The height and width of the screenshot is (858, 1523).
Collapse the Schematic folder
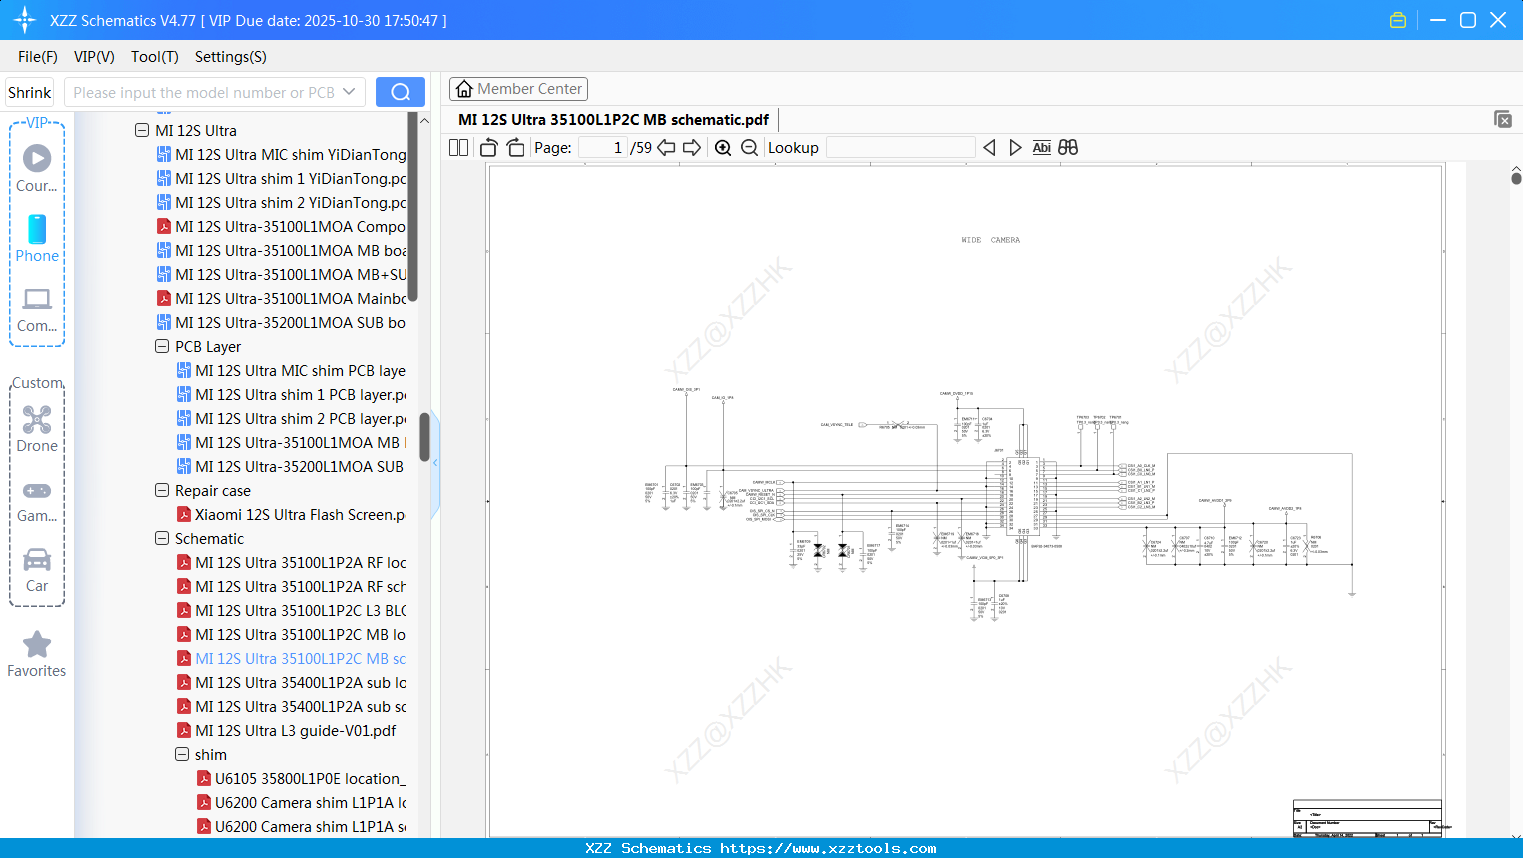pos(161,538)
